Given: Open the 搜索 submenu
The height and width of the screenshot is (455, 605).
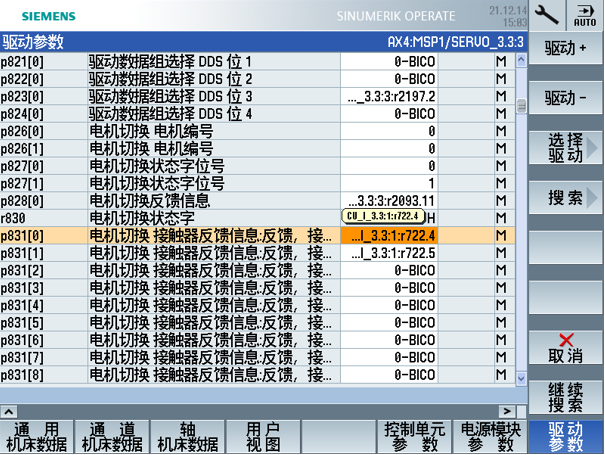Looking at the screenshot, I should 565,198.
